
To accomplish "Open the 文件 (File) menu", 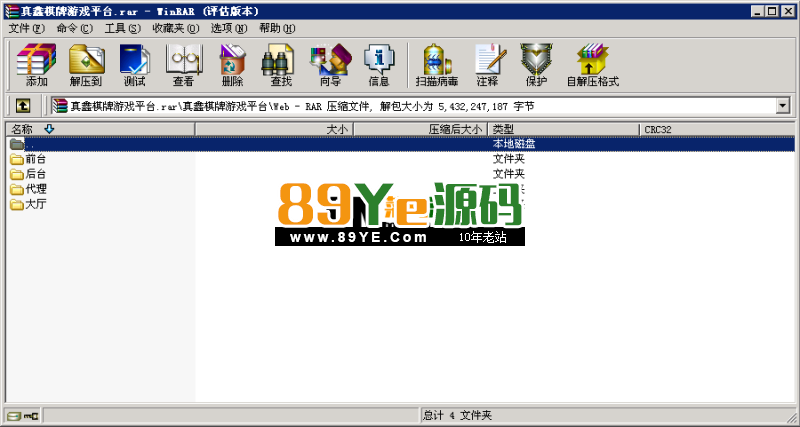I will pyautogui.click(x=26, y=28).
